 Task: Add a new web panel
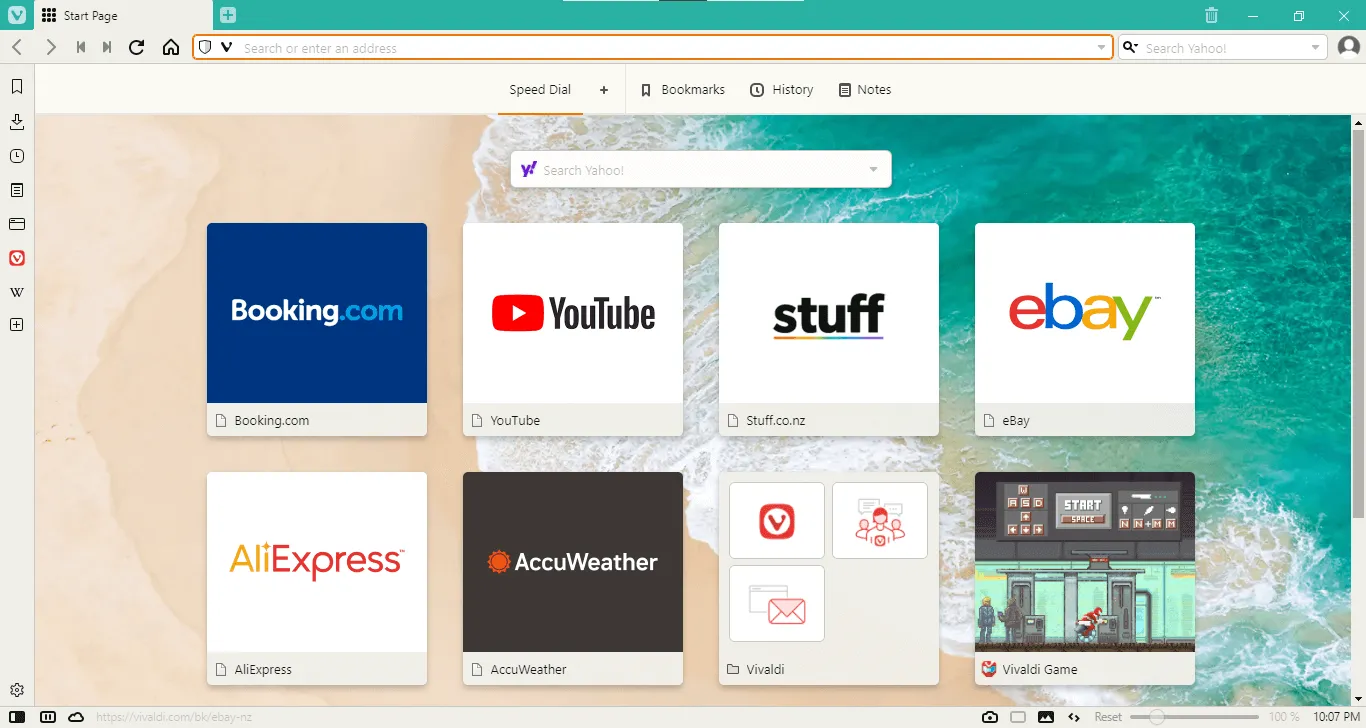[17, 325]
